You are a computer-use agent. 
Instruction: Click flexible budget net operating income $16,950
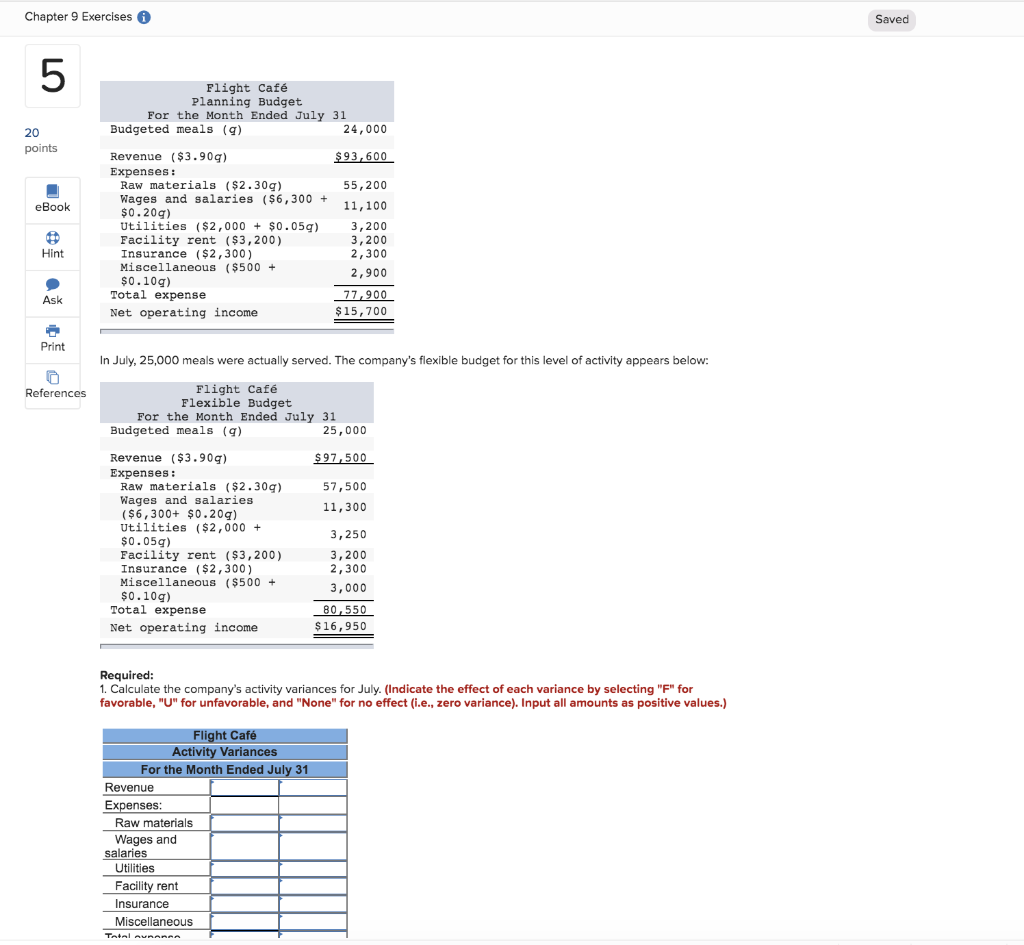pos(341,626)
